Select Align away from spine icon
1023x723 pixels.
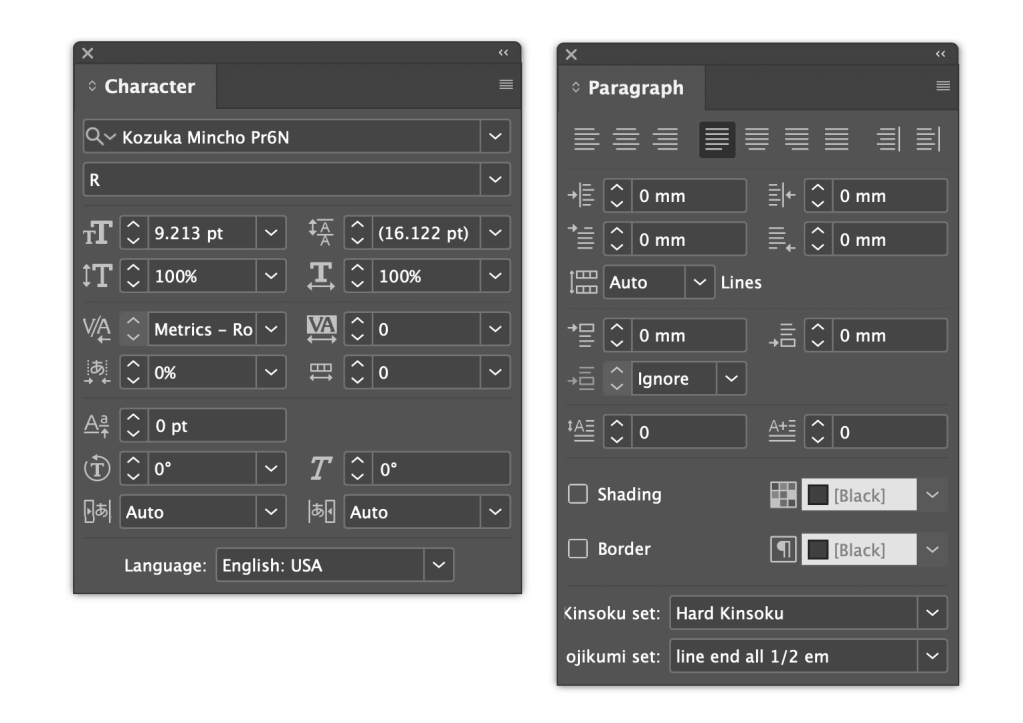(x=927, y=140)
